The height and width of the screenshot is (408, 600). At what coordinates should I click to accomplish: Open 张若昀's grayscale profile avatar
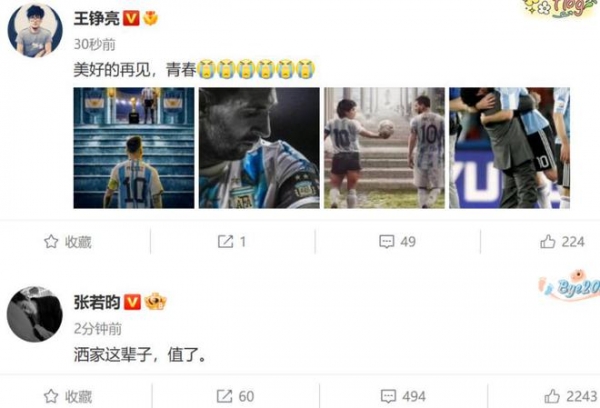(35, 314)
